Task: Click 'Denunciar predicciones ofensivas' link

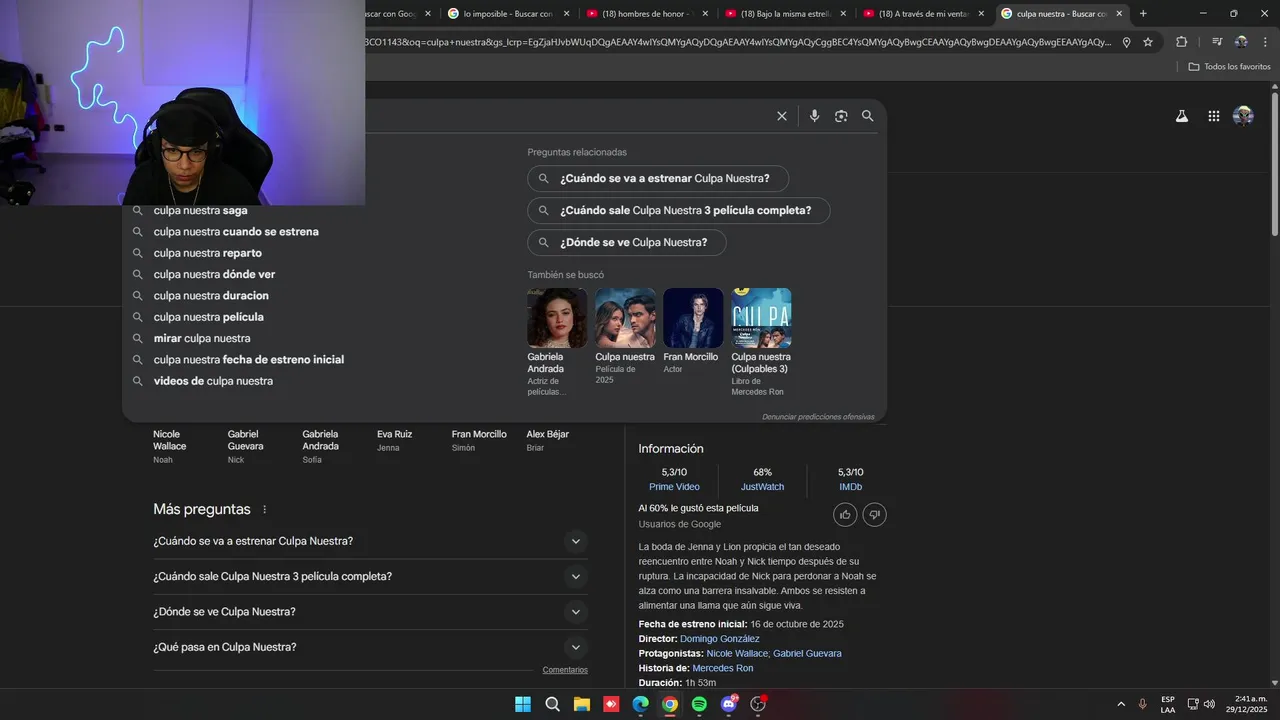Action: coord(818,417)
